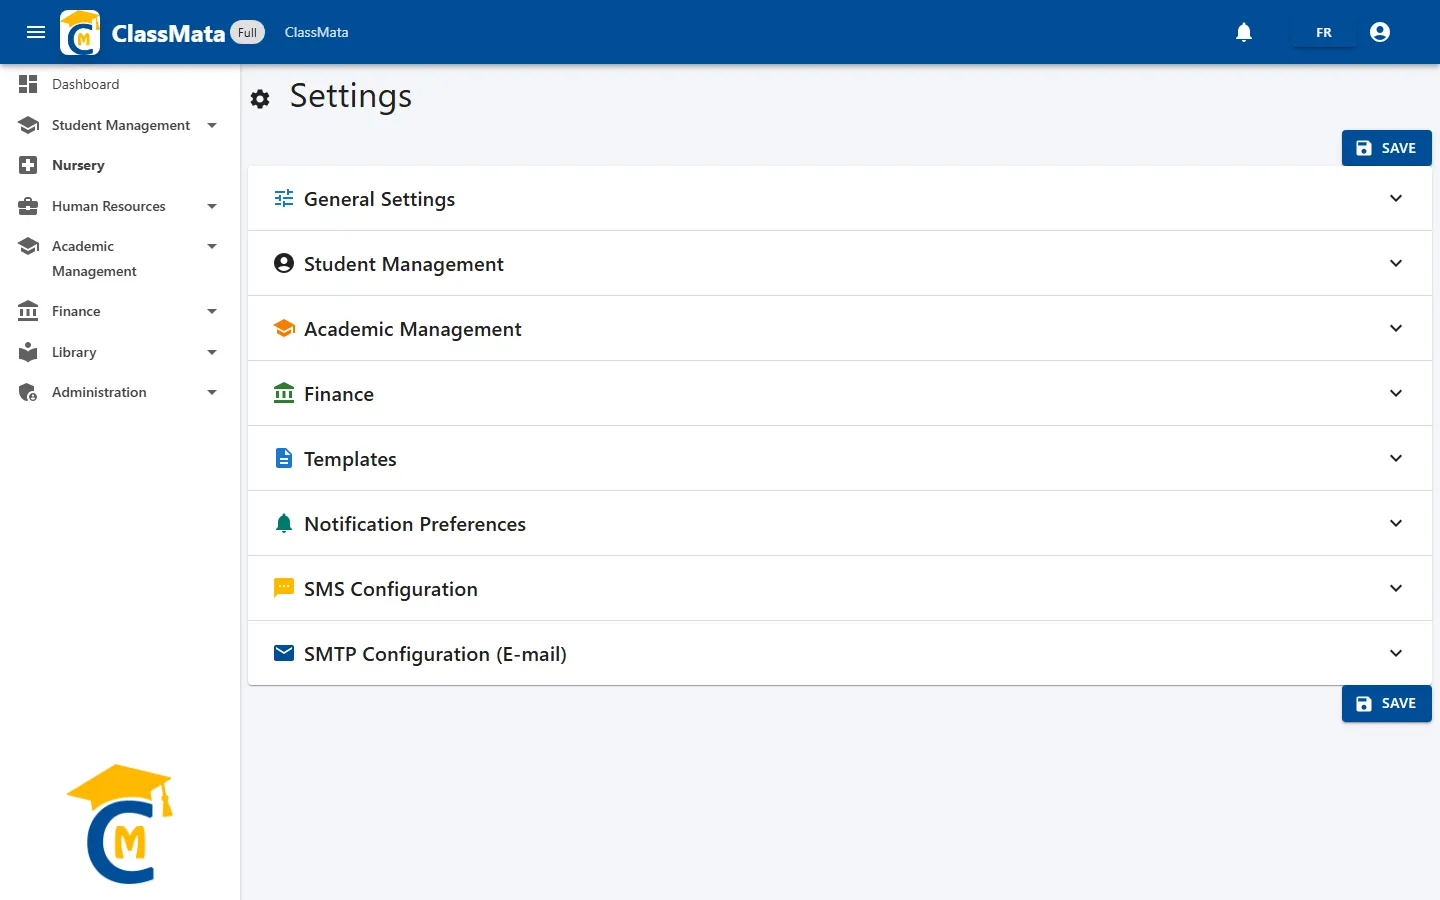Image resolution: width=1440 pixels, height=900 pixels.
Task: Open the Library sidebar dropdown arrow
Action: [212, 352]
